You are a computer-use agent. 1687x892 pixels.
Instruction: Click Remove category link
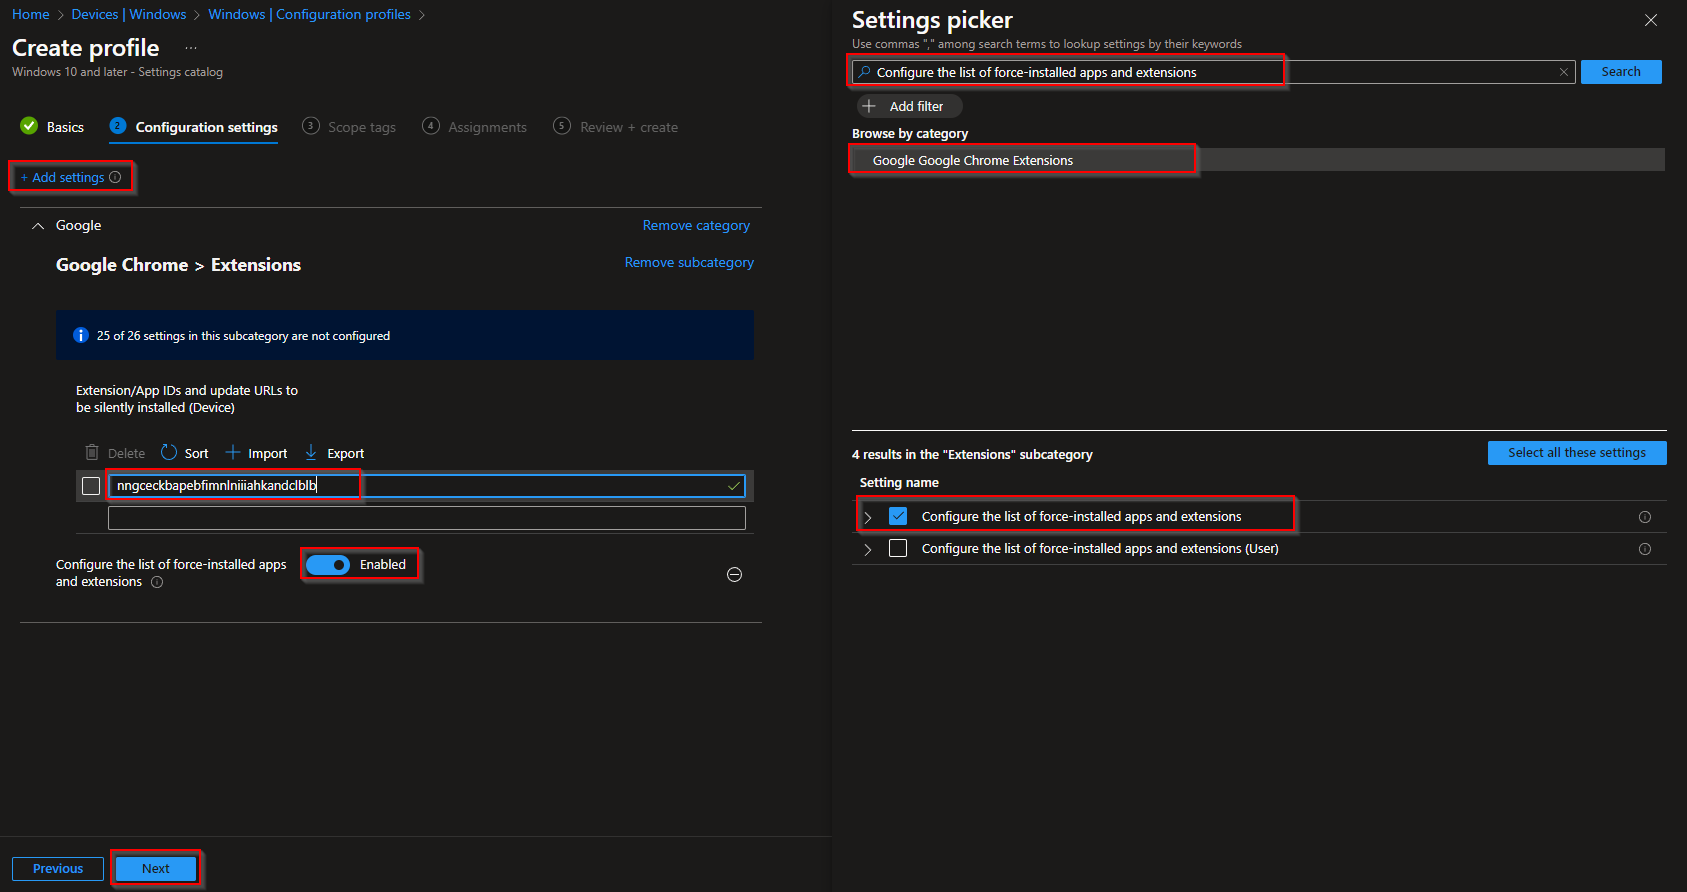tap(696, 225)
